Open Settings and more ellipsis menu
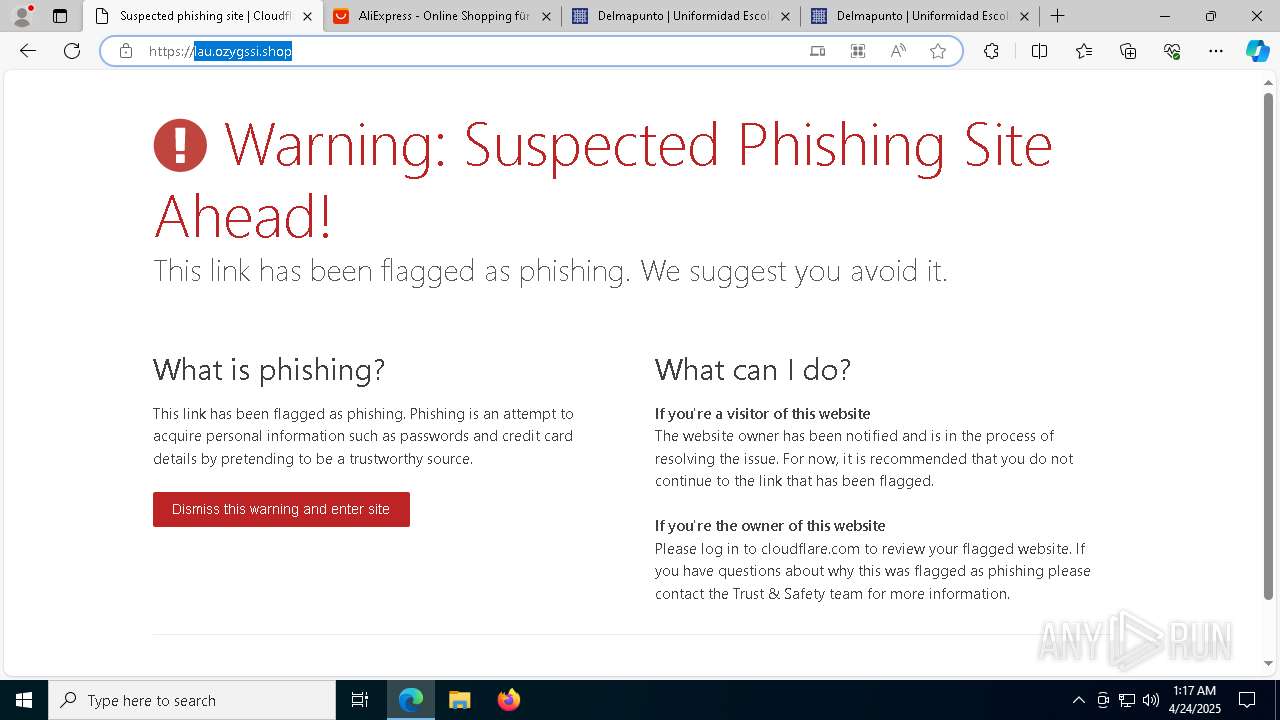Viewport: 1280px width, 720px height. point(1216,51)
